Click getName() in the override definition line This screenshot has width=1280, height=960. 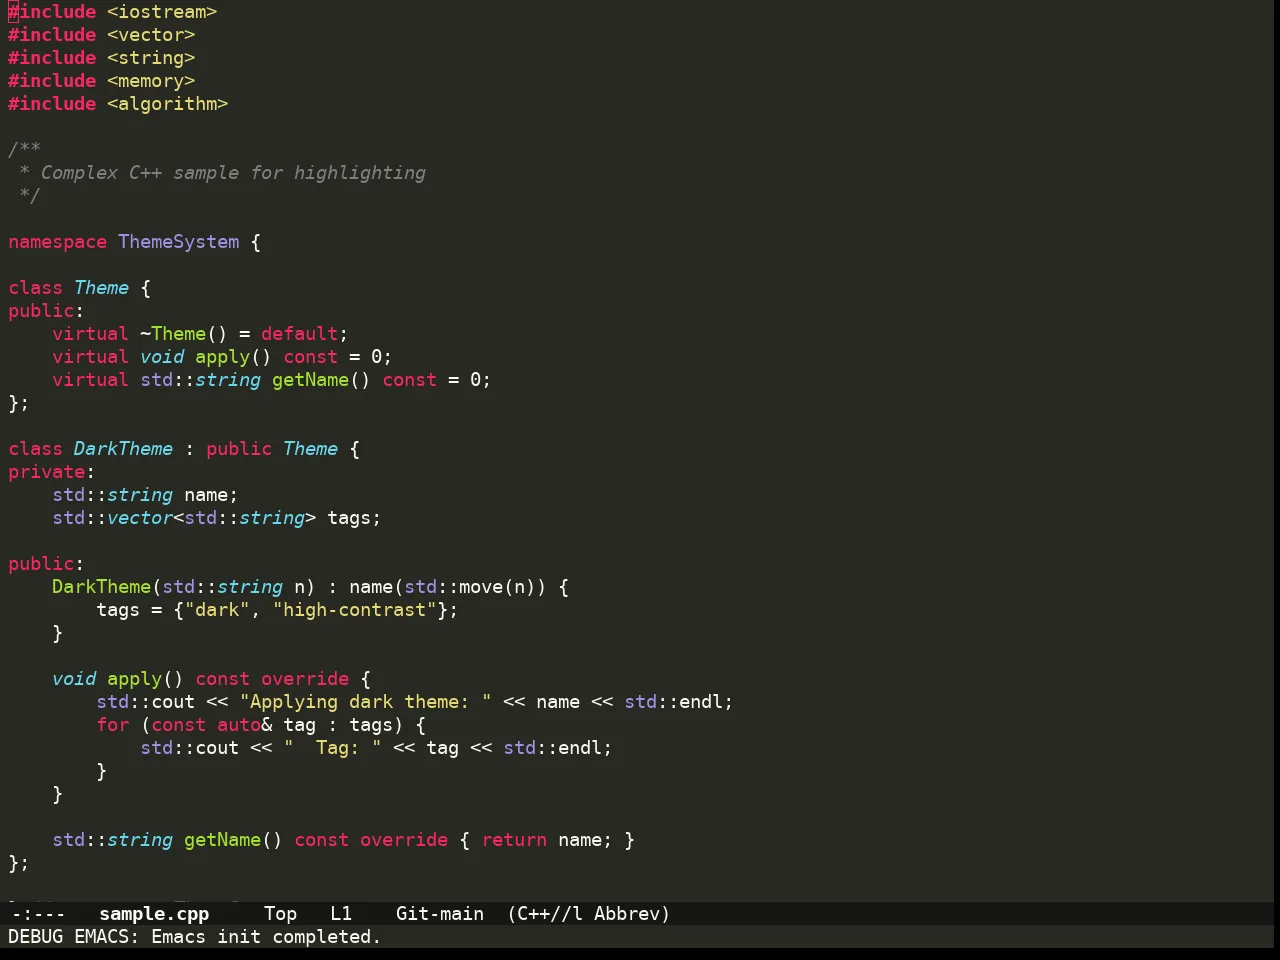[234, 840]
